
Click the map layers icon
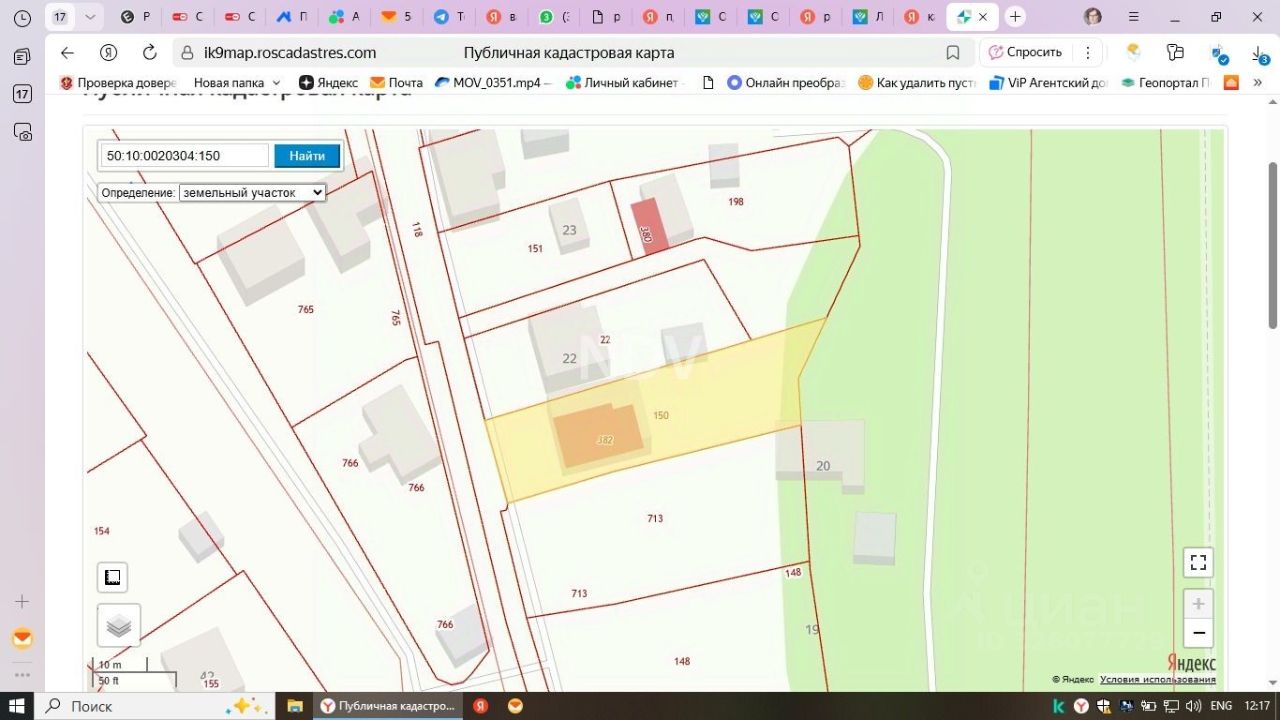coord(119,626)
